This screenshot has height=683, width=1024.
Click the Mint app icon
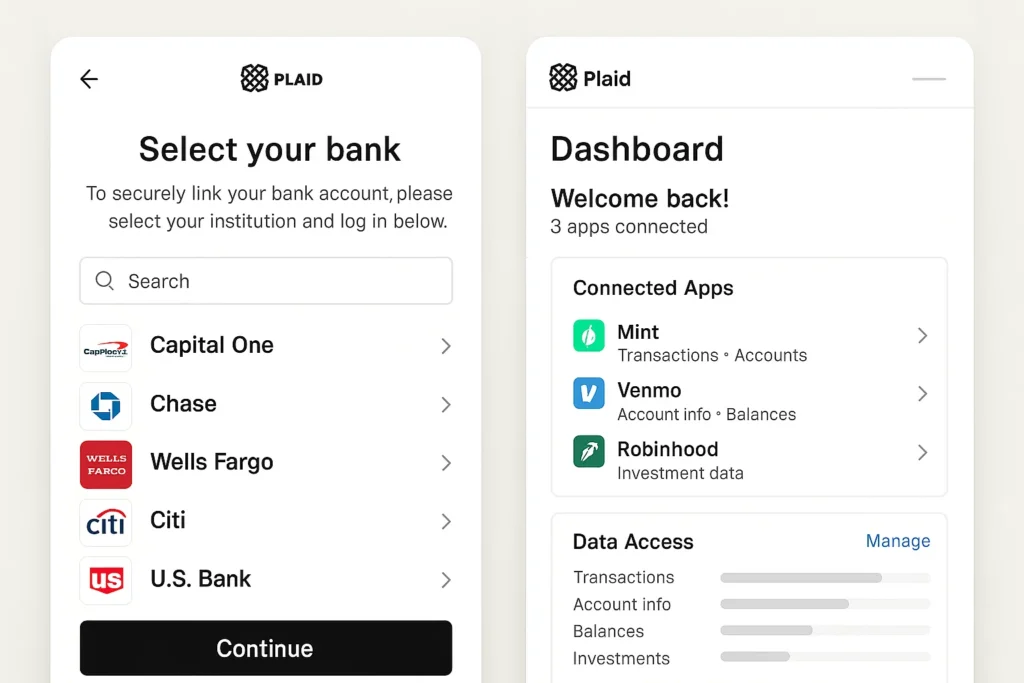589,337
